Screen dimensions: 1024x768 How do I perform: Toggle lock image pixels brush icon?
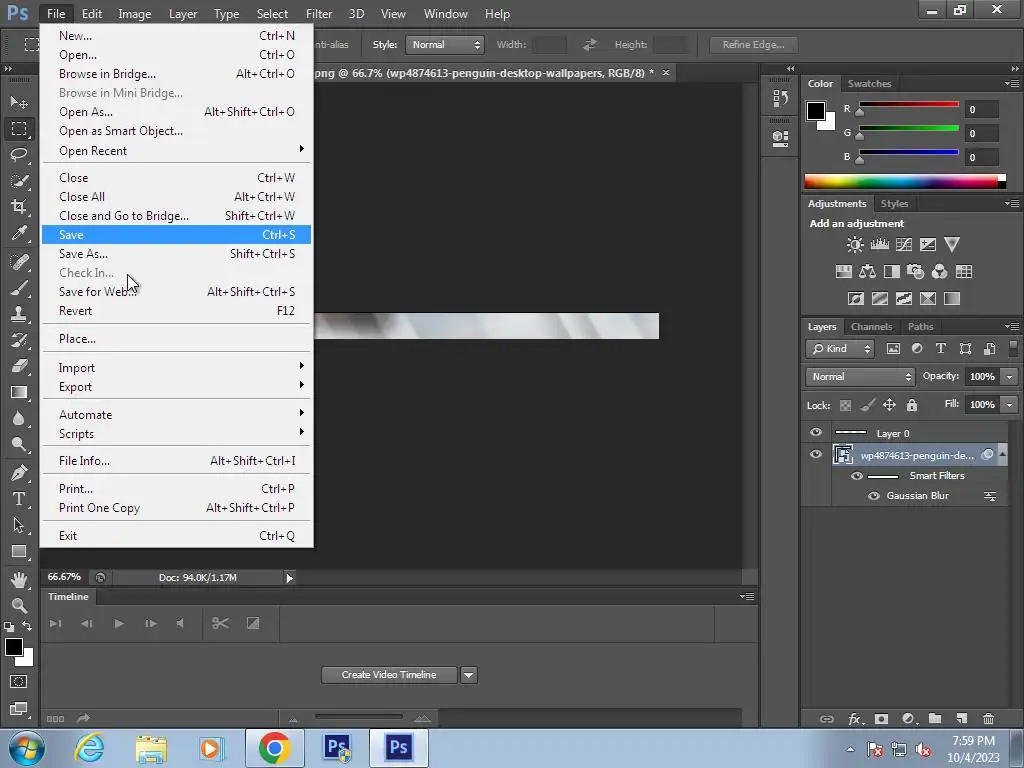point(867,406)
